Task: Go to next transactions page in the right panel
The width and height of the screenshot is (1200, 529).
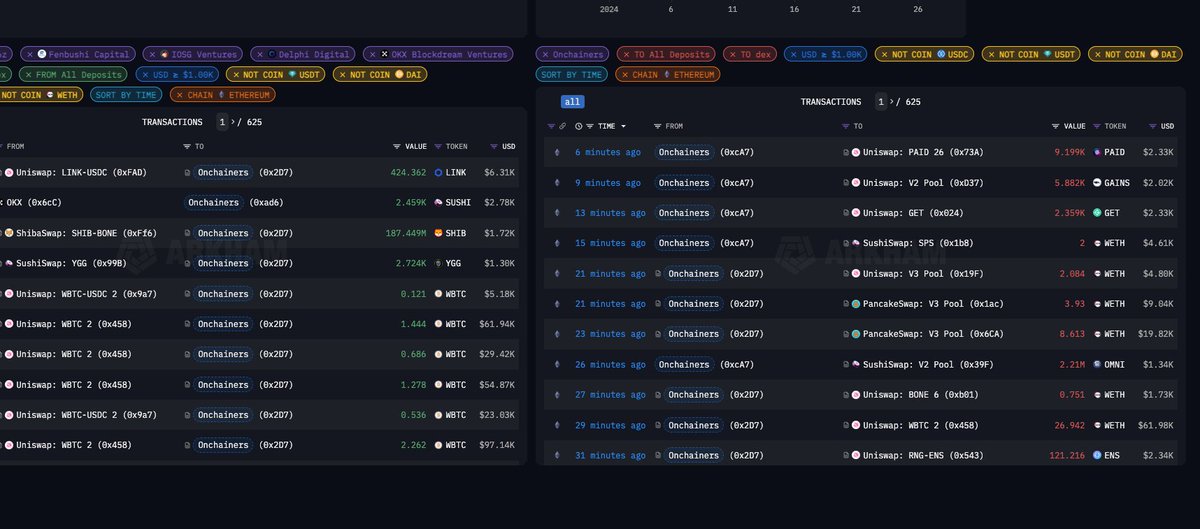Action: point(892,102)
